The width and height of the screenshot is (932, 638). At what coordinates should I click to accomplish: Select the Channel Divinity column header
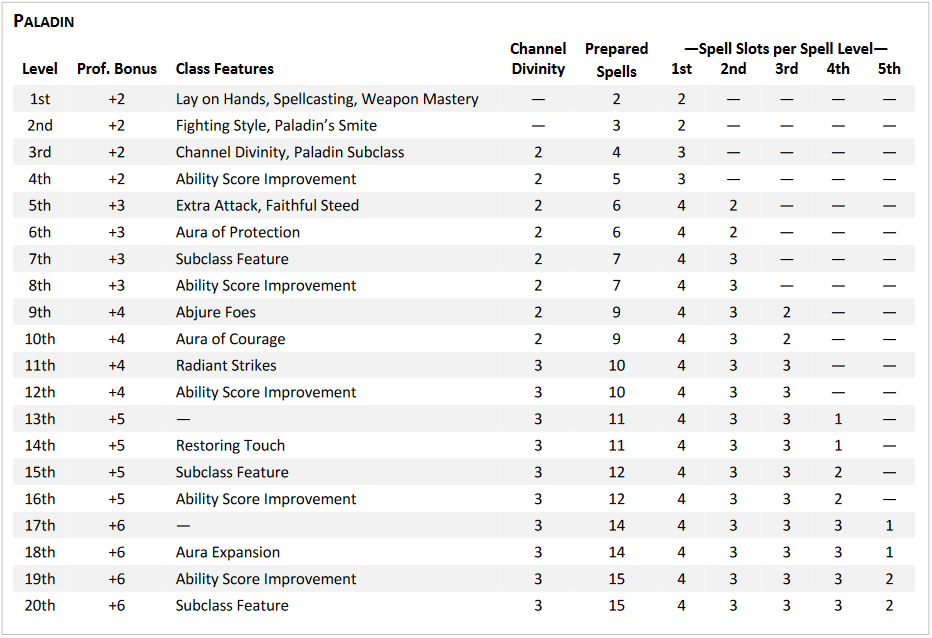tap(538, 59)
